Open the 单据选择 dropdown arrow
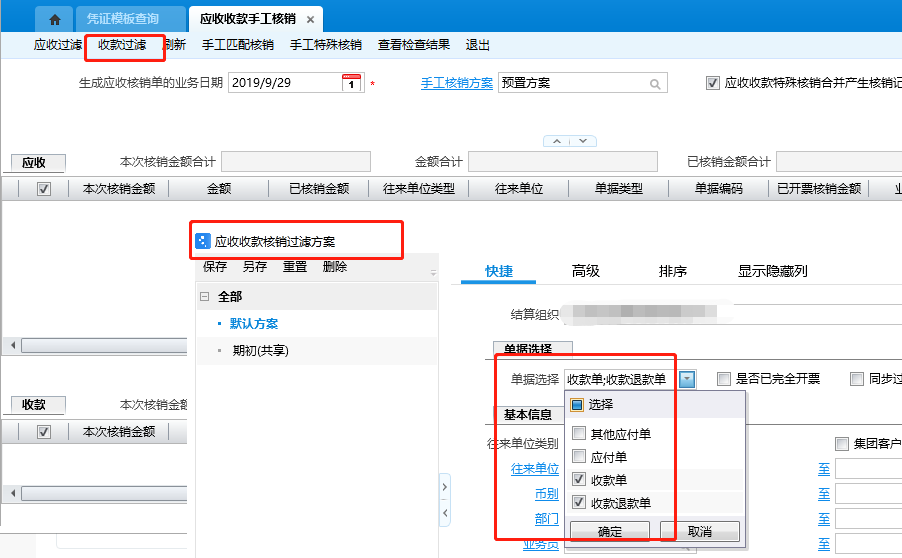This screenshot has width=902, height=558. [687, 379]
